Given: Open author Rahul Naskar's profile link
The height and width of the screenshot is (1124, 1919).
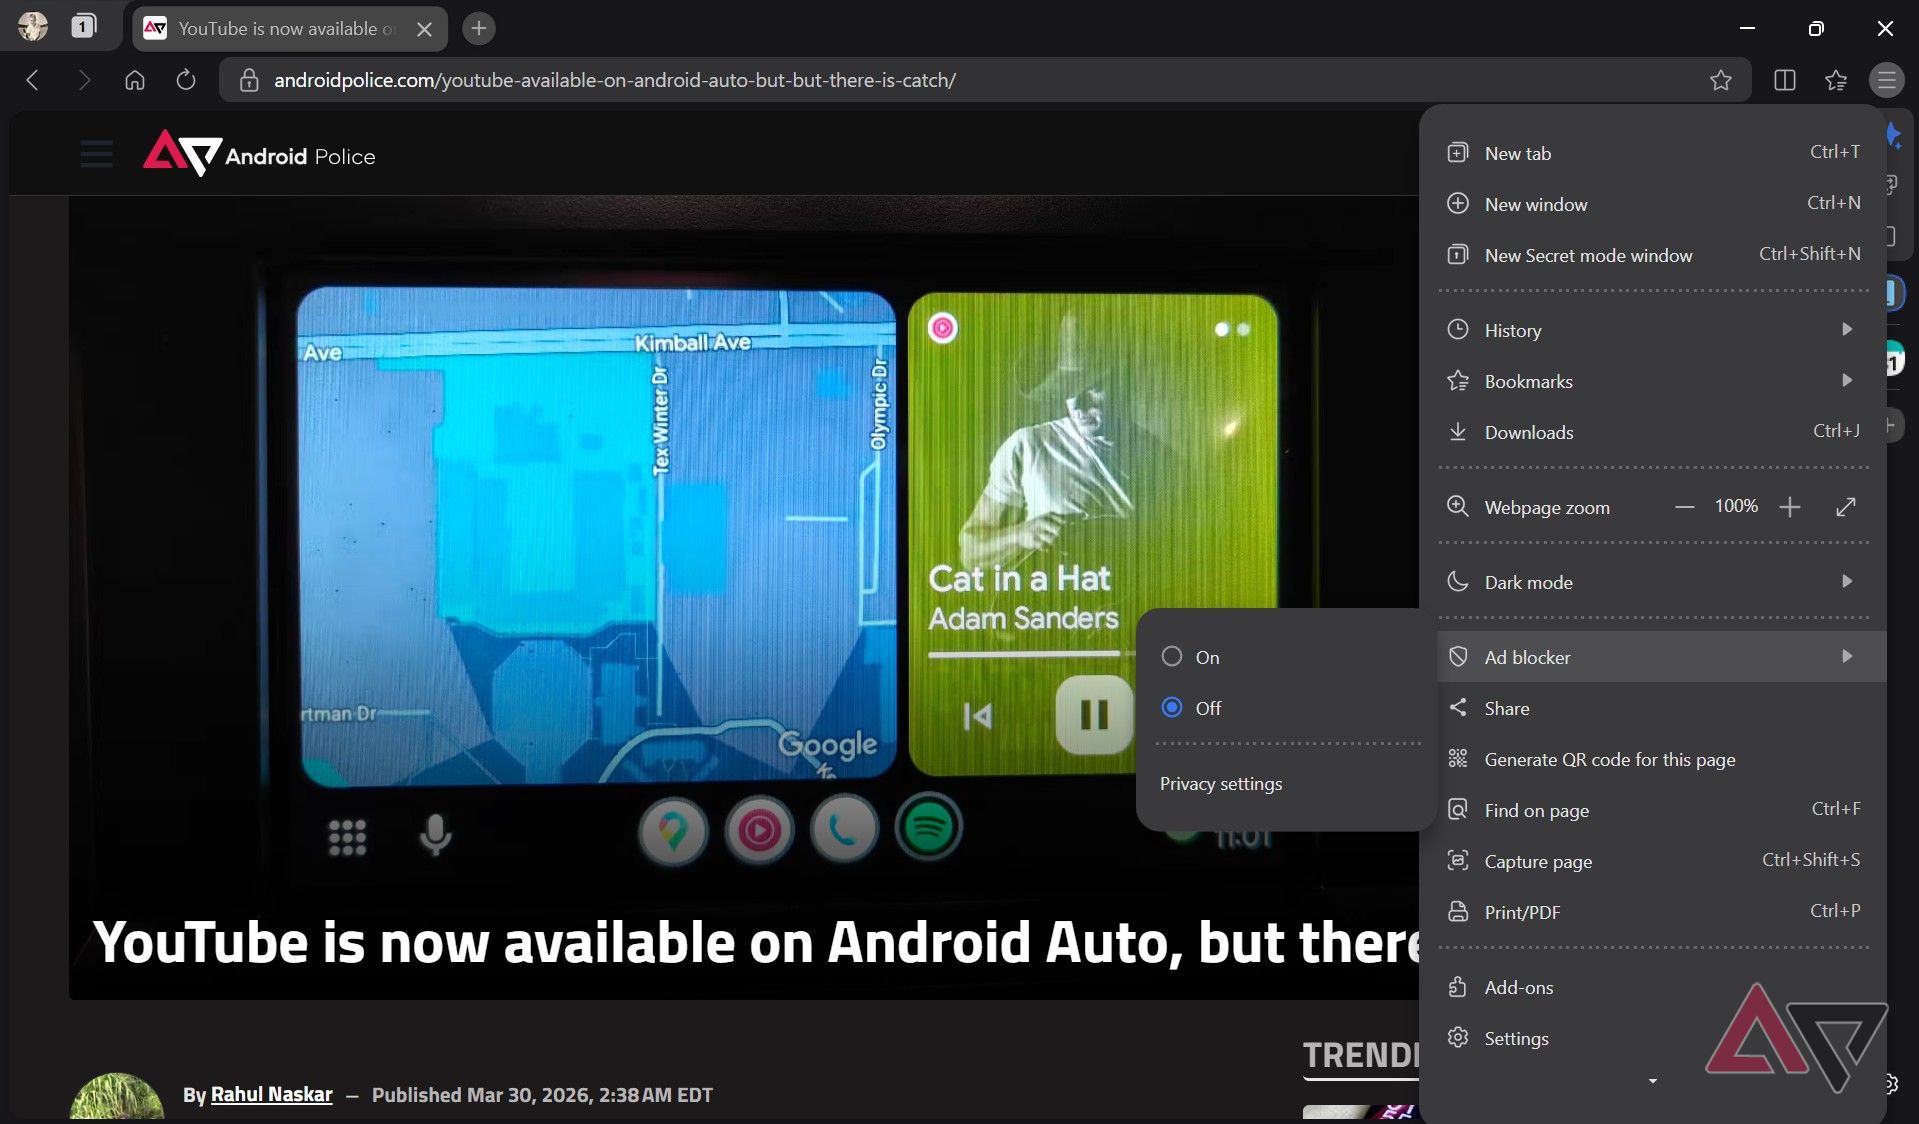Looking at the screenshot, I should coord(271,1095).
